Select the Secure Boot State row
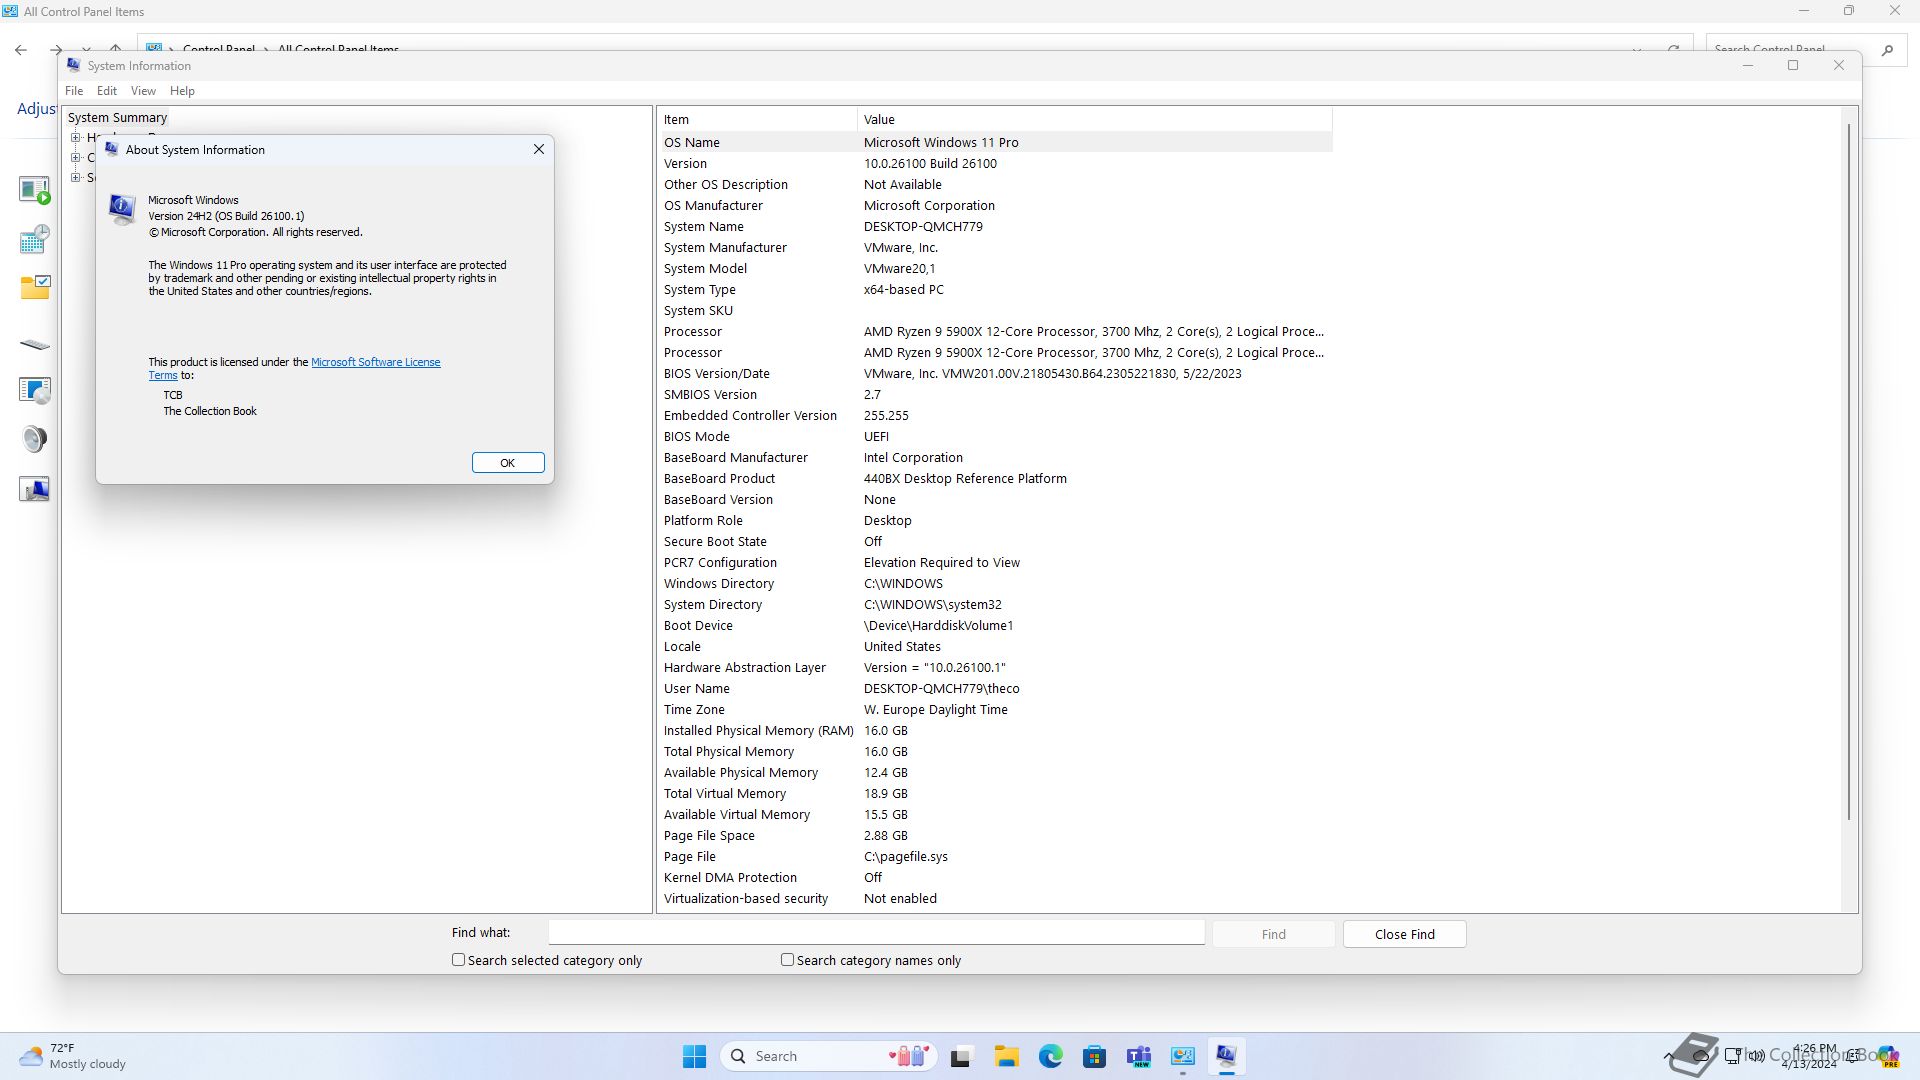 tap(996, 541)
